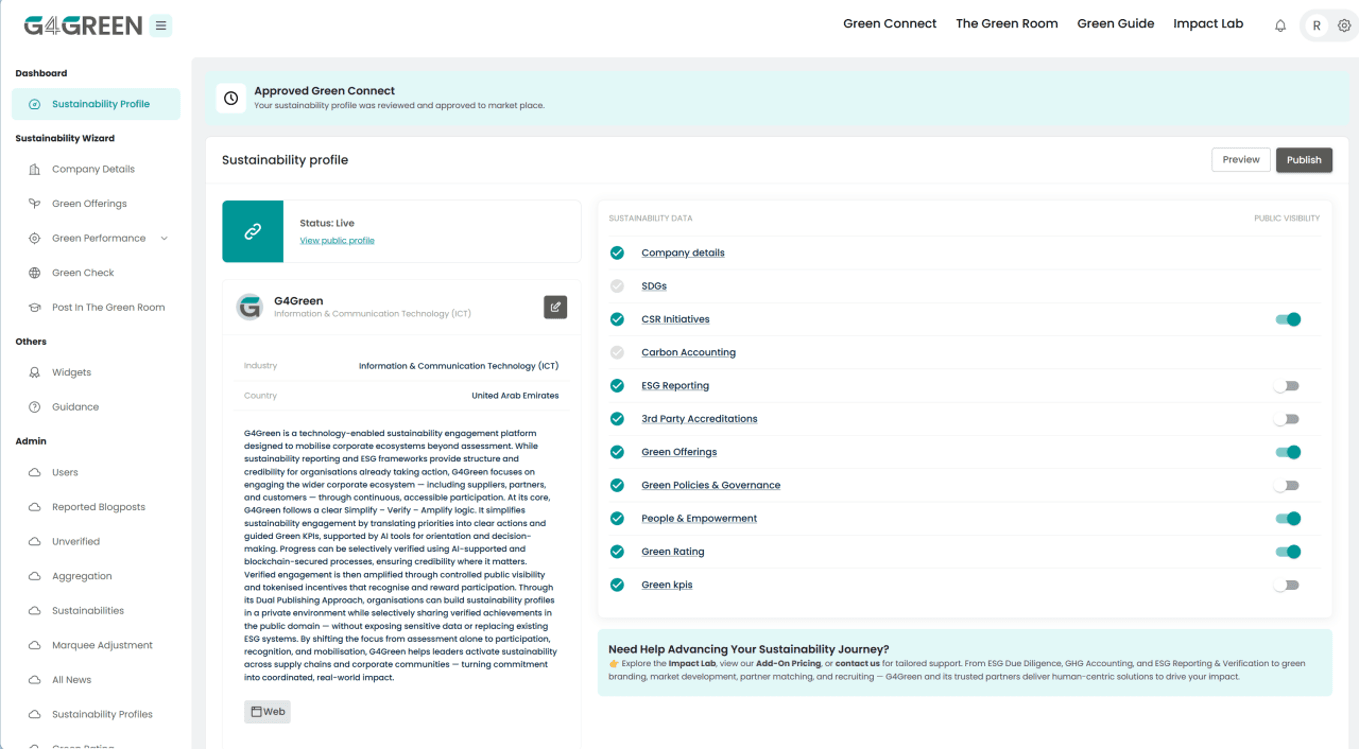Open settings gear icon in header
Screen dimensions: 1359x750
point(1344,26)
